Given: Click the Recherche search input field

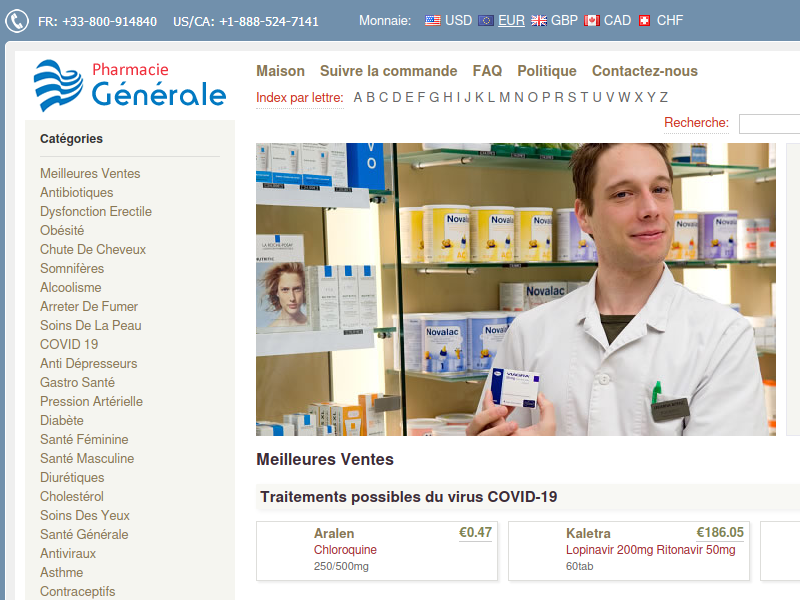Looking at the screenshot, I should (768, 123).
